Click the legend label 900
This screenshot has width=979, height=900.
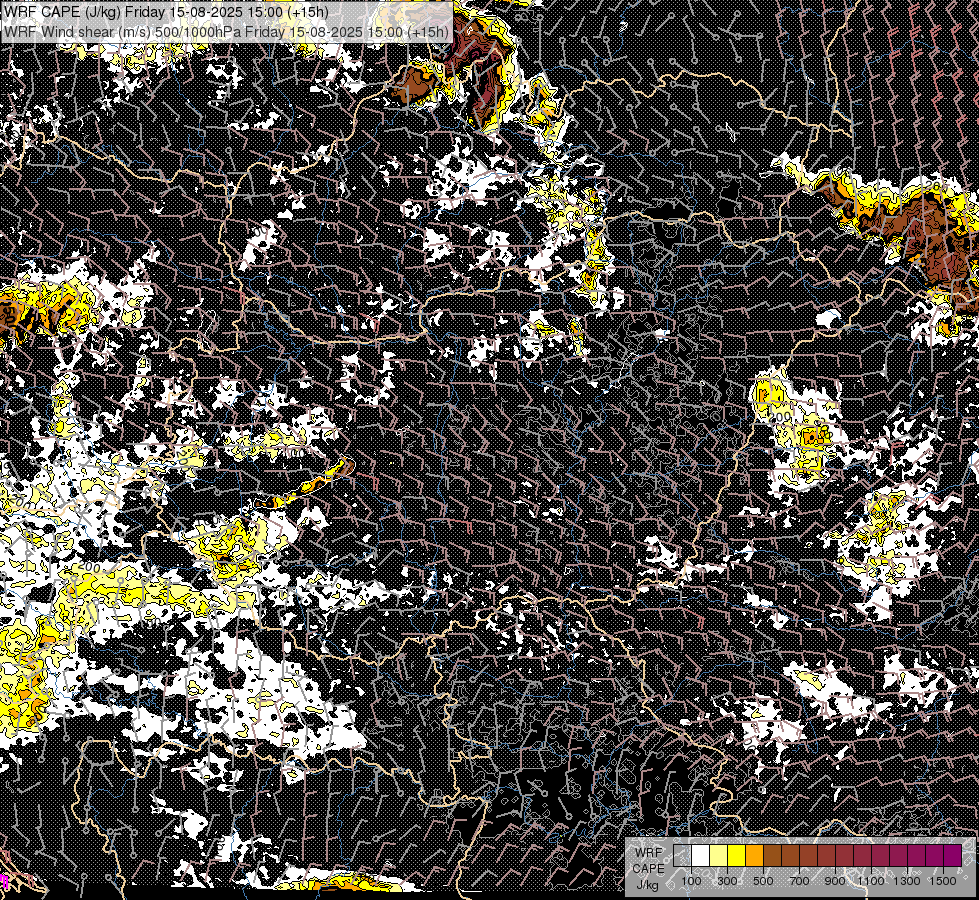coord(835,881)
